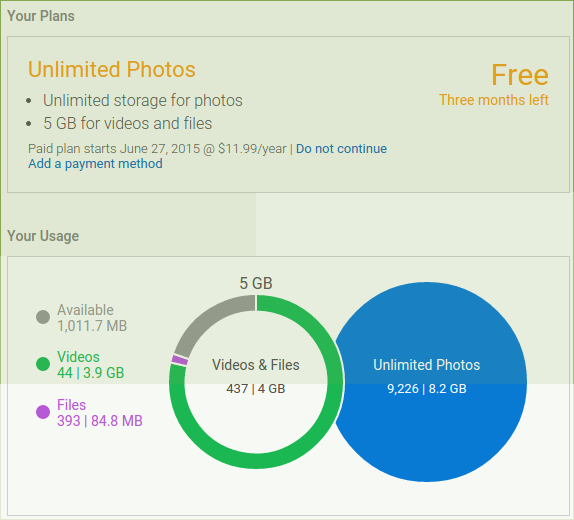Select the Files 393 | 84.8 MB label

pyautogui.click(x=100, y=413)
